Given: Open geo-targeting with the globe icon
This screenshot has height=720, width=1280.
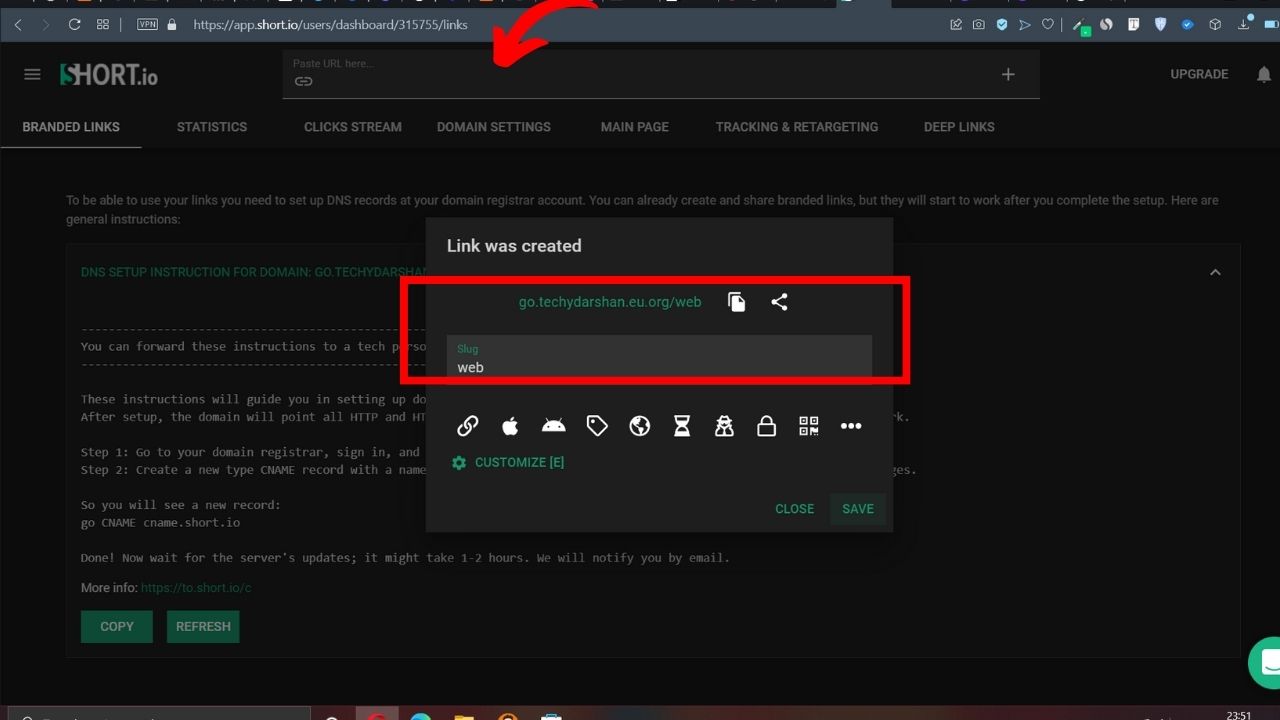Looking at the screenshot, I should (640, 426).
